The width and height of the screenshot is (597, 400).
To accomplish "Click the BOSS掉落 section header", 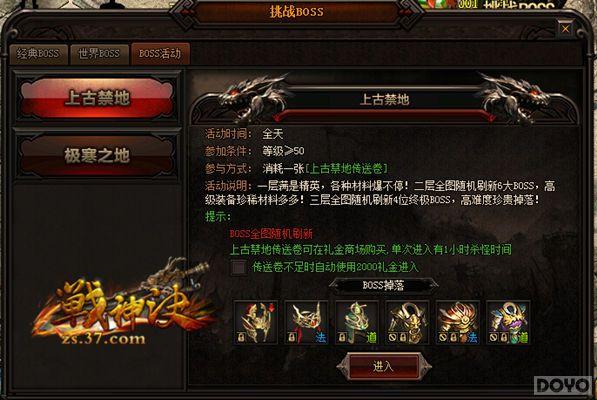I will pyautogui.click(x=383, y=285).
